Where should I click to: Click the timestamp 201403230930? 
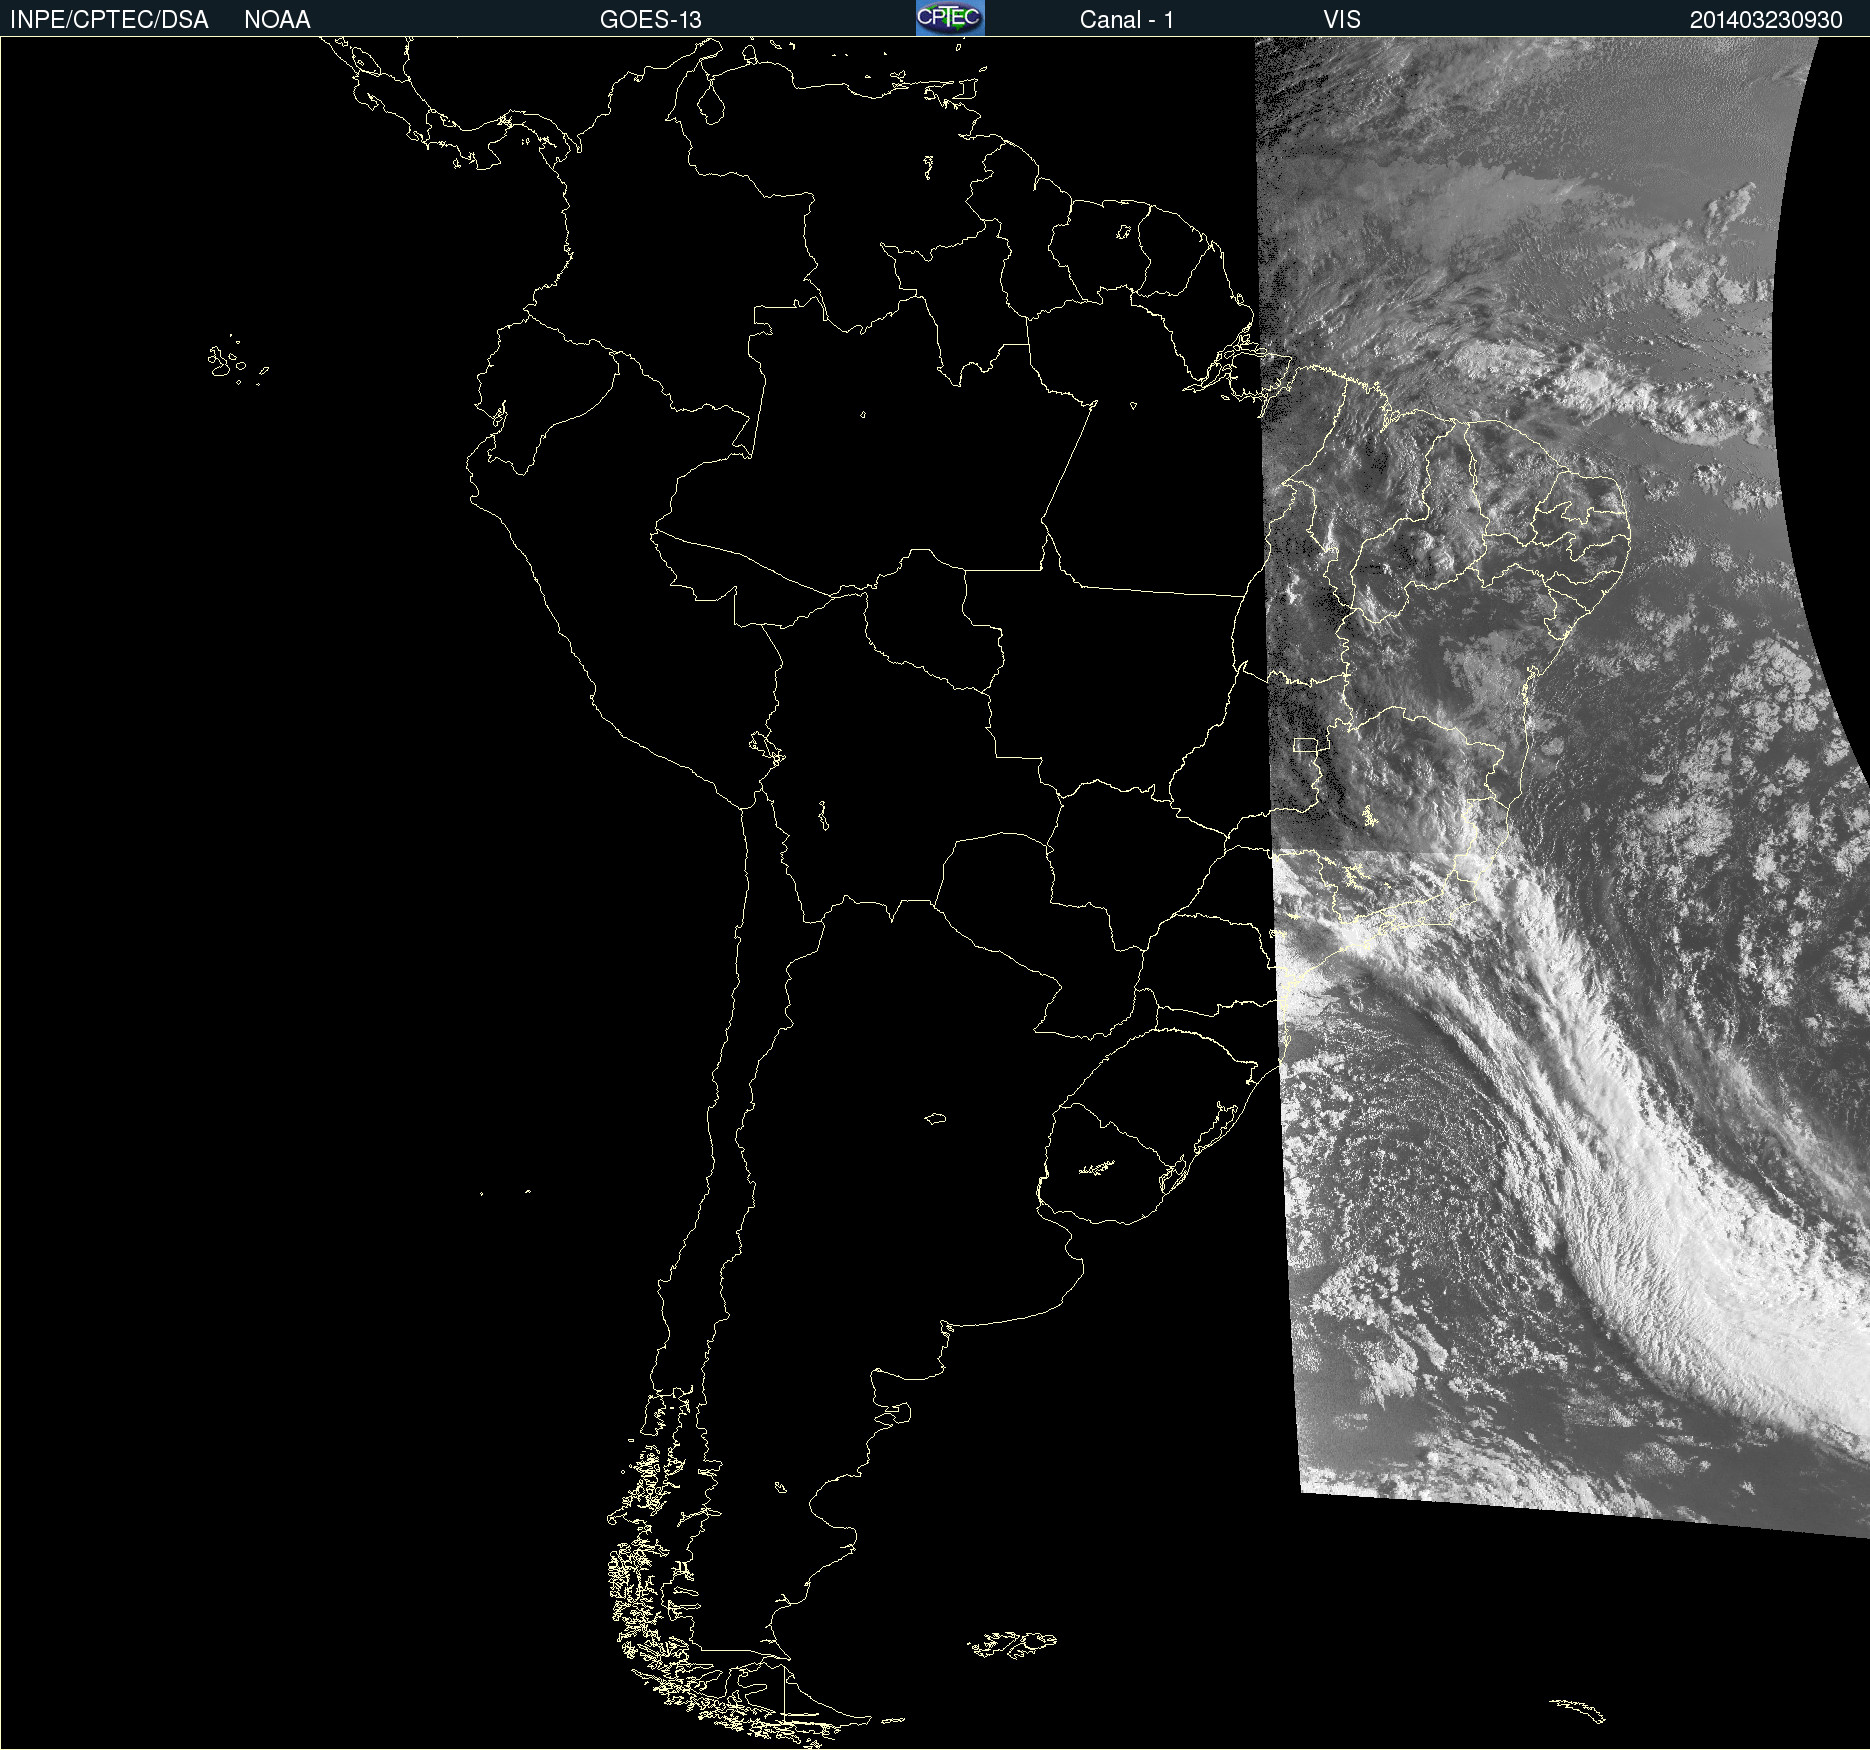(x=1766, y=20)
